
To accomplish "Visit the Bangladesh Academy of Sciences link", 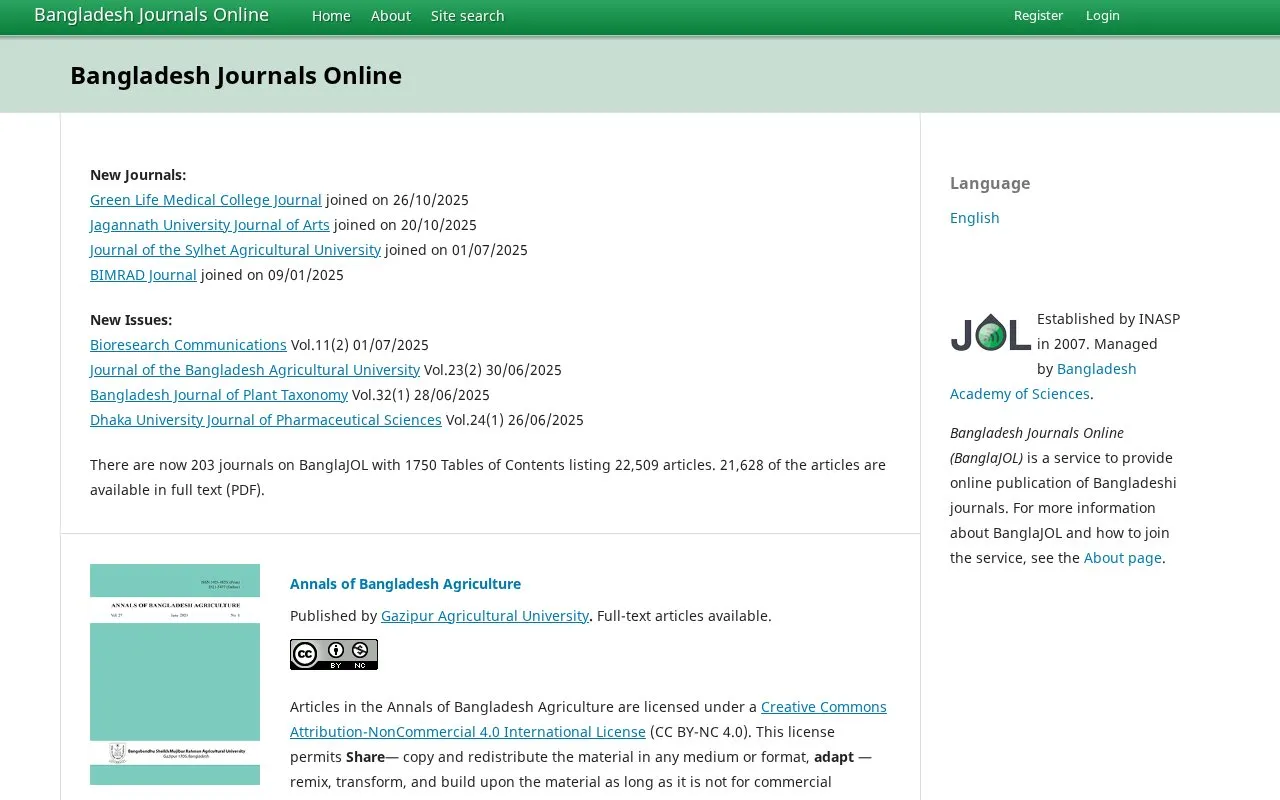I will [x=1043, y=381].
